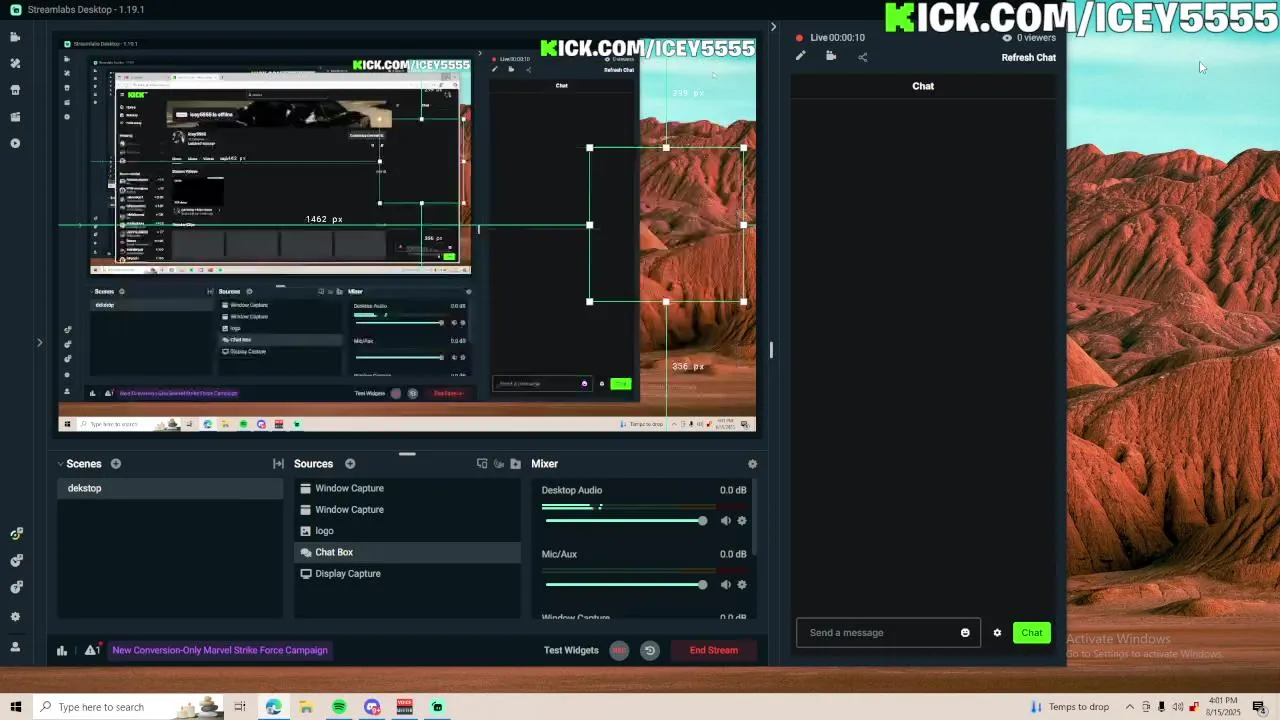Open the account profile icon in sidebar

pos(15,647)
